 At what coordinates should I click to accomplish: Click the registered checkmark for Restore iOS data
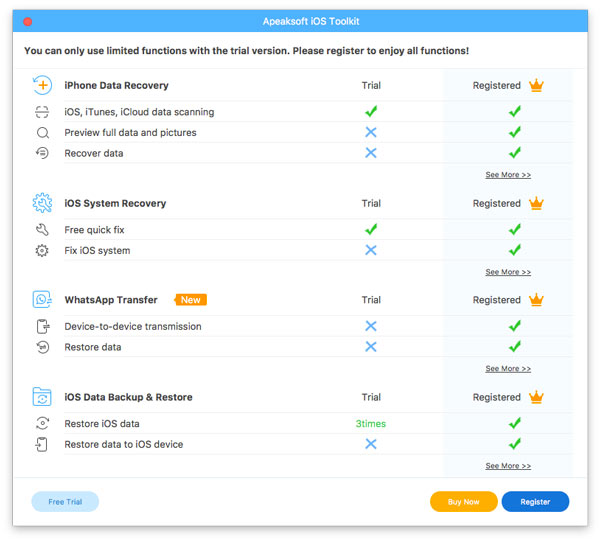[515, 423]
